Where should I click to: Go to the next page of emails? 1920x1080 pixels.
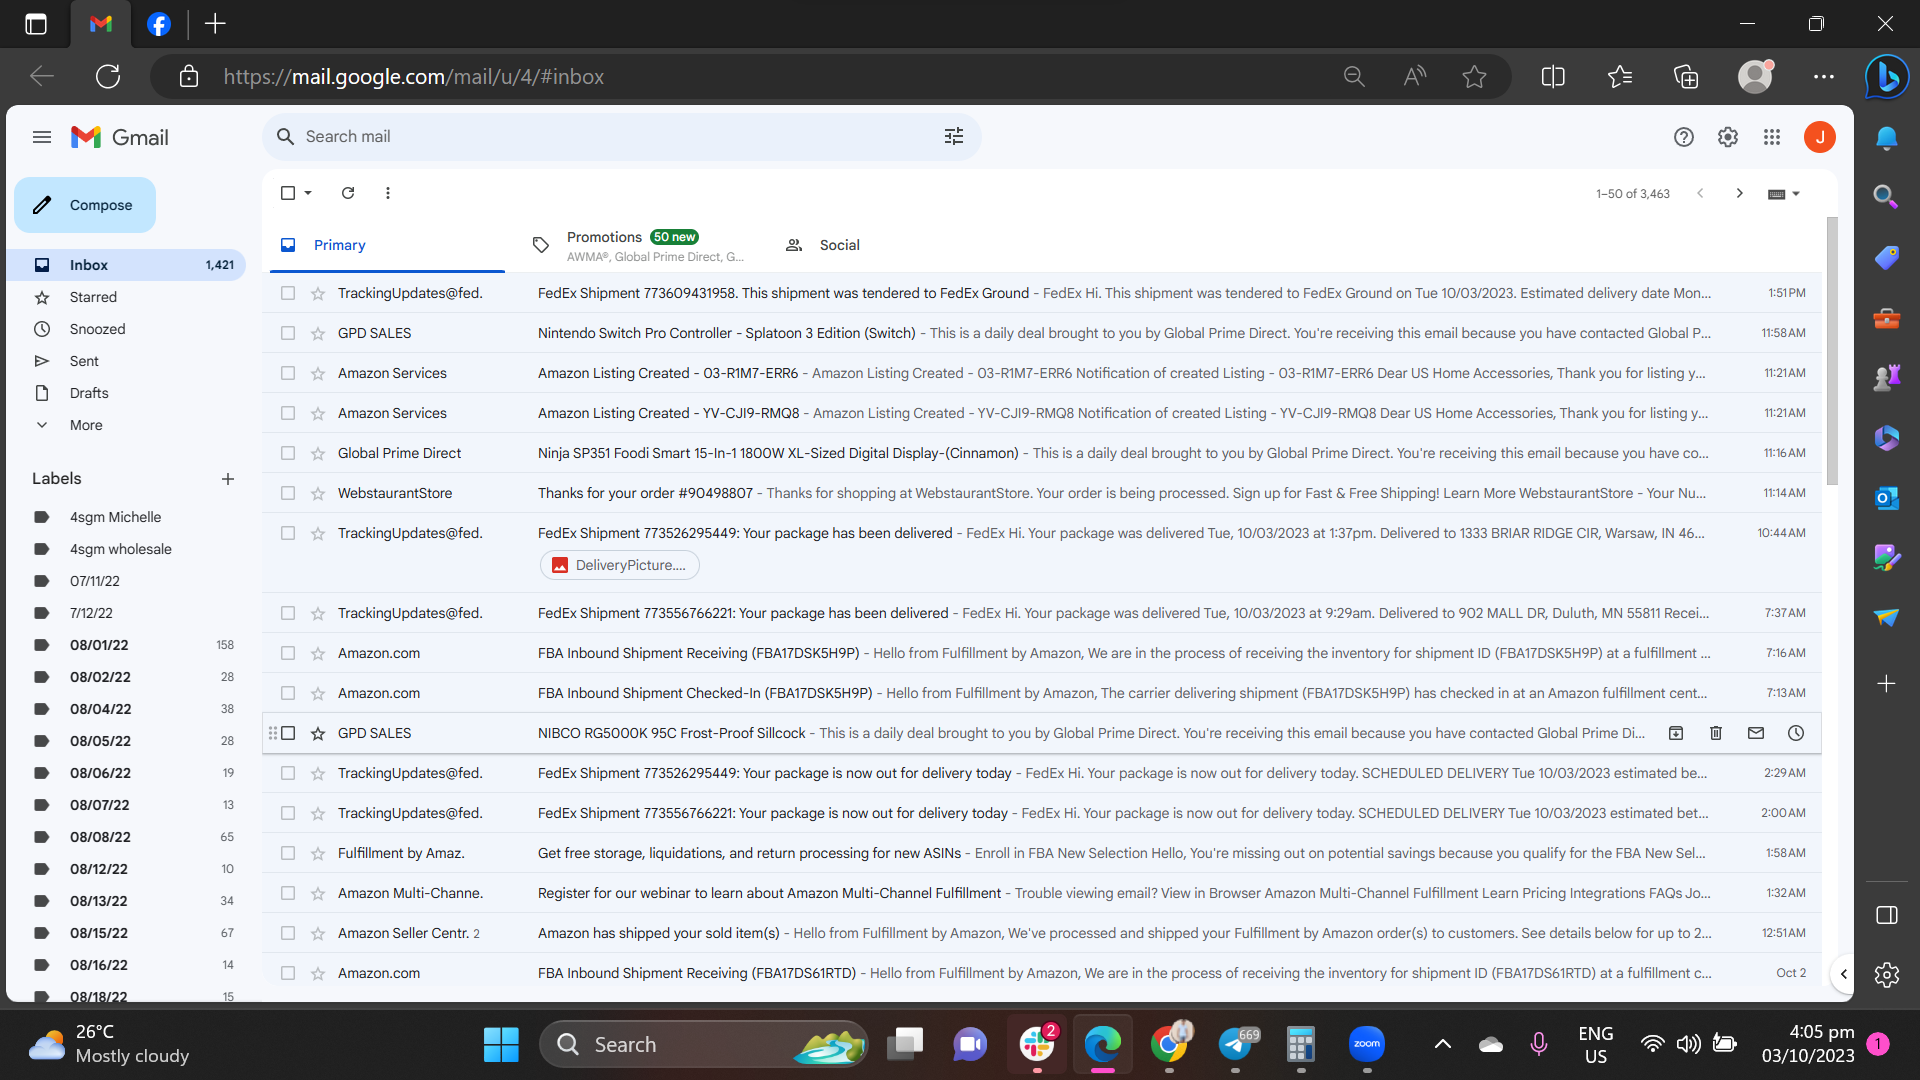(1740, 193)
